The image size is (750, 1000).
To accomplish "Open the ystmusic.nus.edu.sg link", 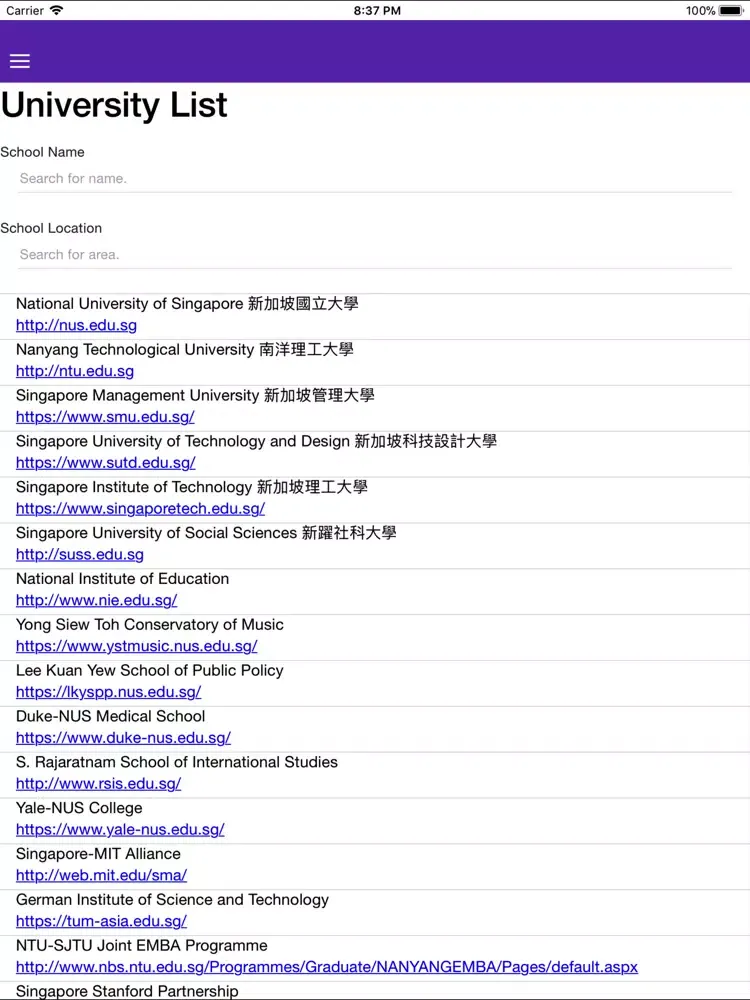I will click(136, 647).
